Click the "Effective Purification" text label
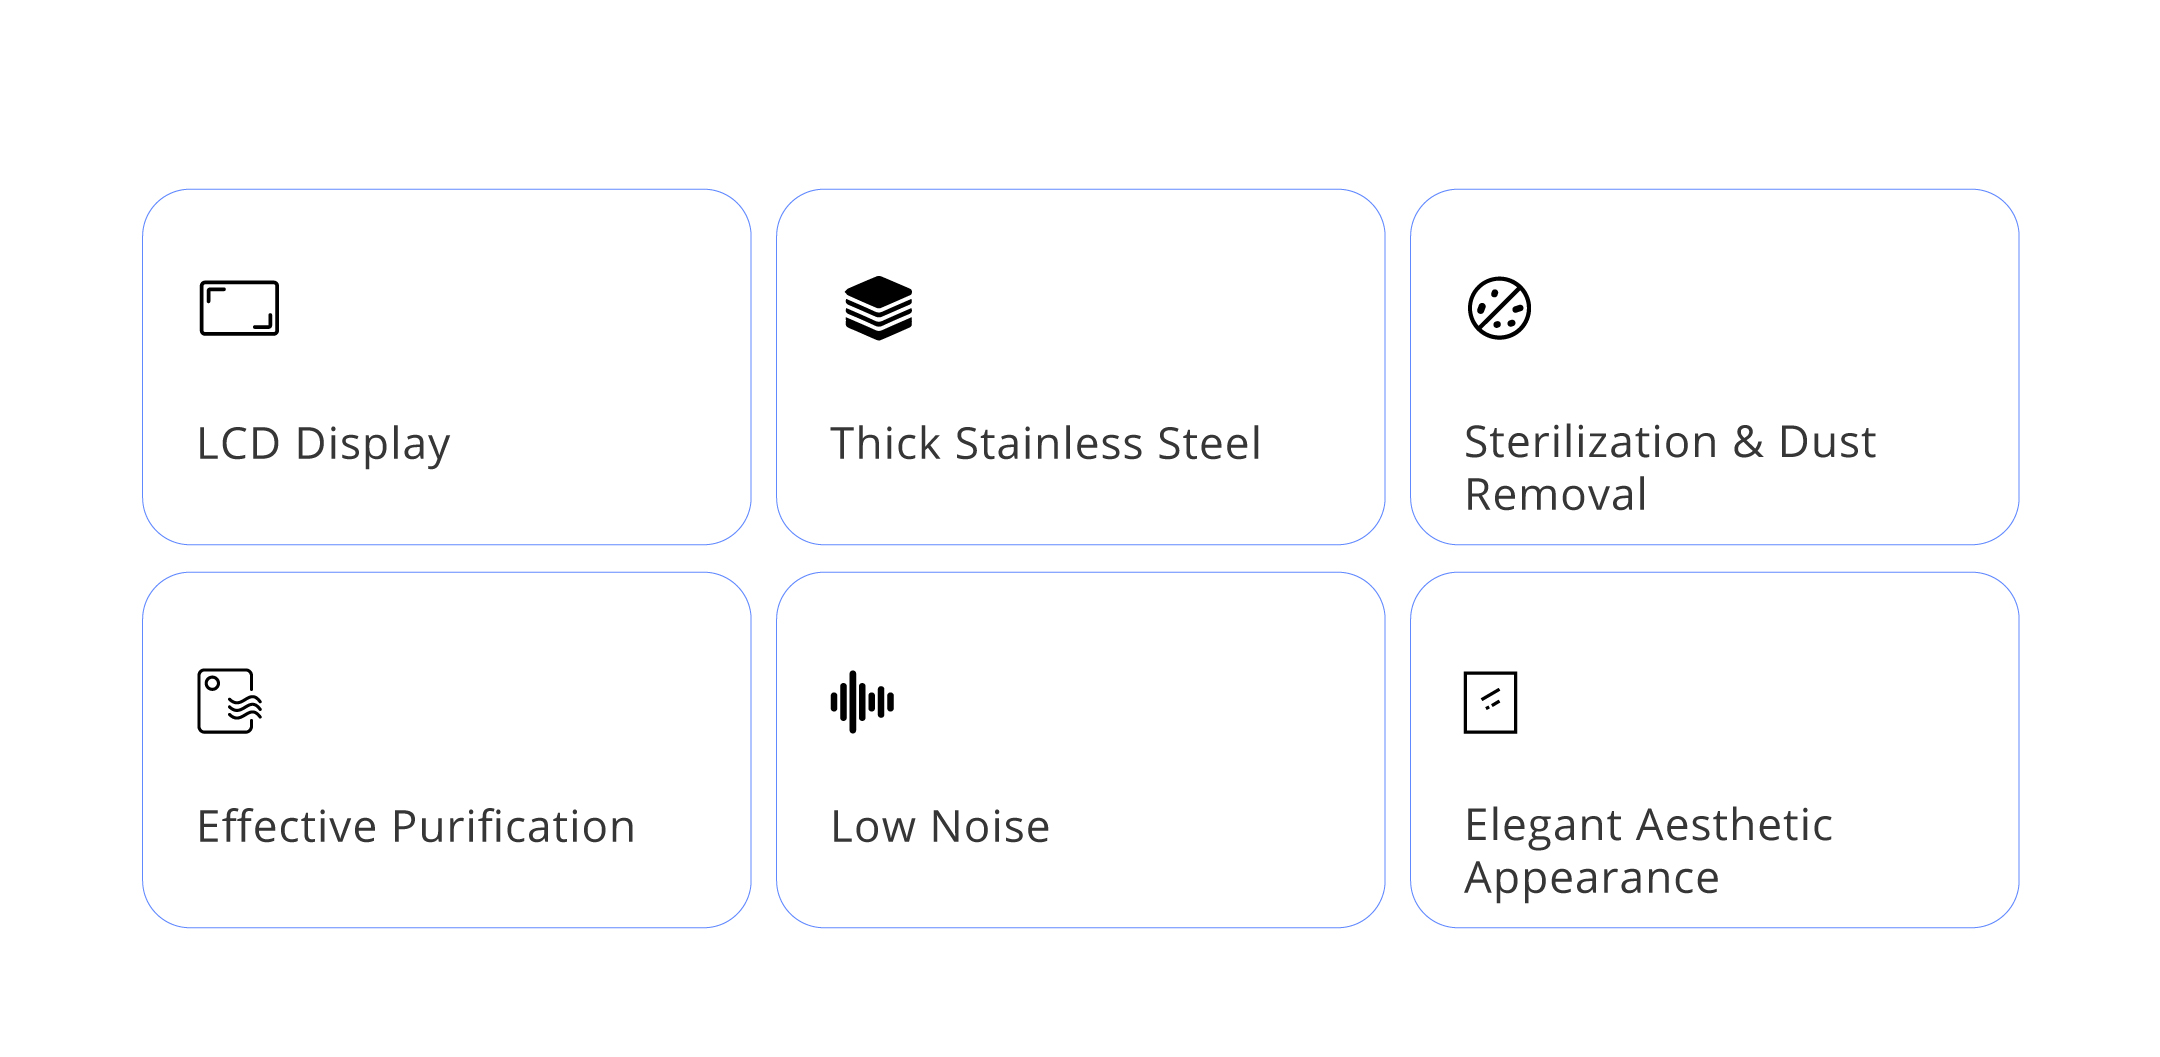This screenshot has width=2160, height=1057. (x=416, y=827)
